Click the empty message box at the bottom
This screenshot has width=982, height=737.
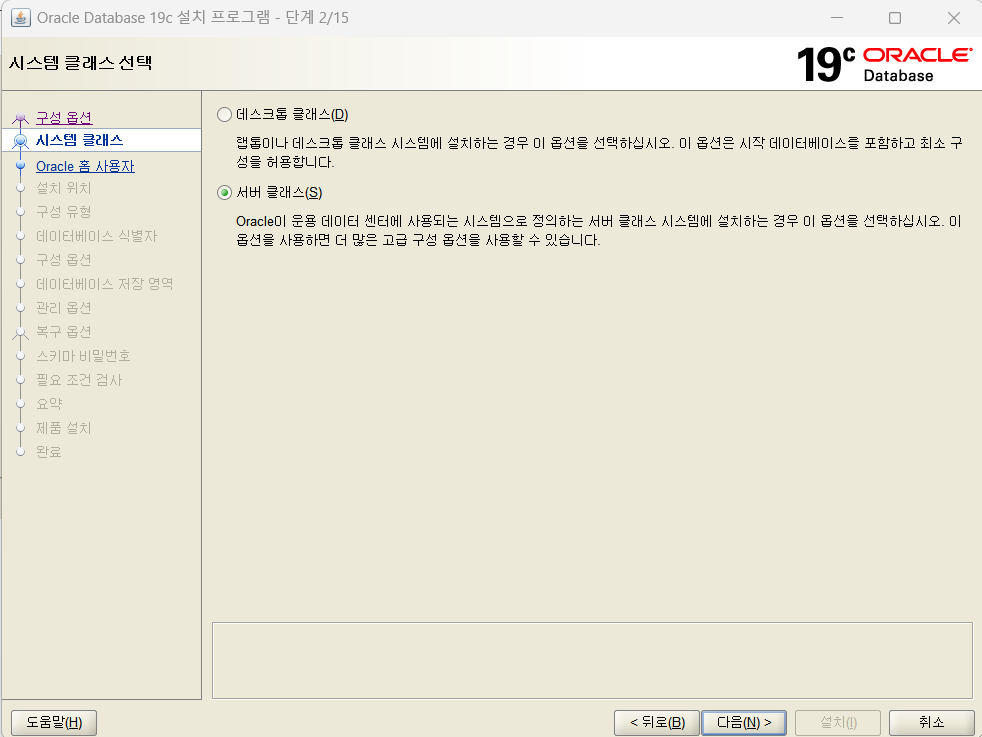(x=592, y=661)
